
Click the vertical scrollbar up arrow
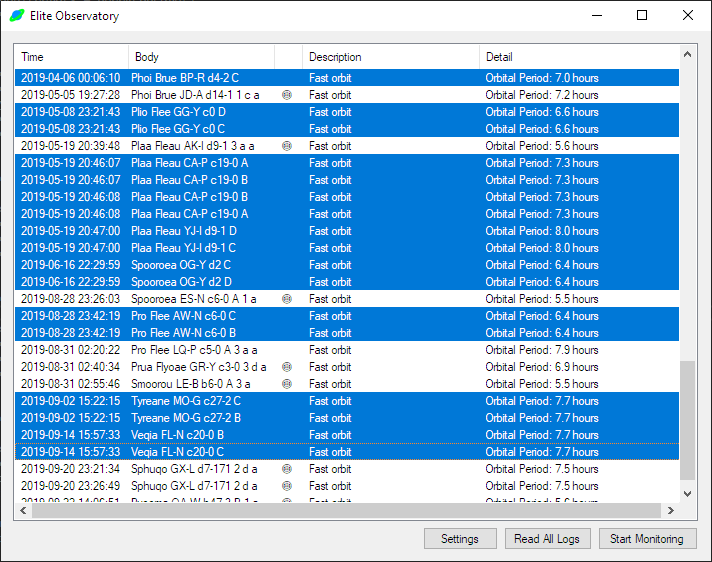[x=687, y=54]
